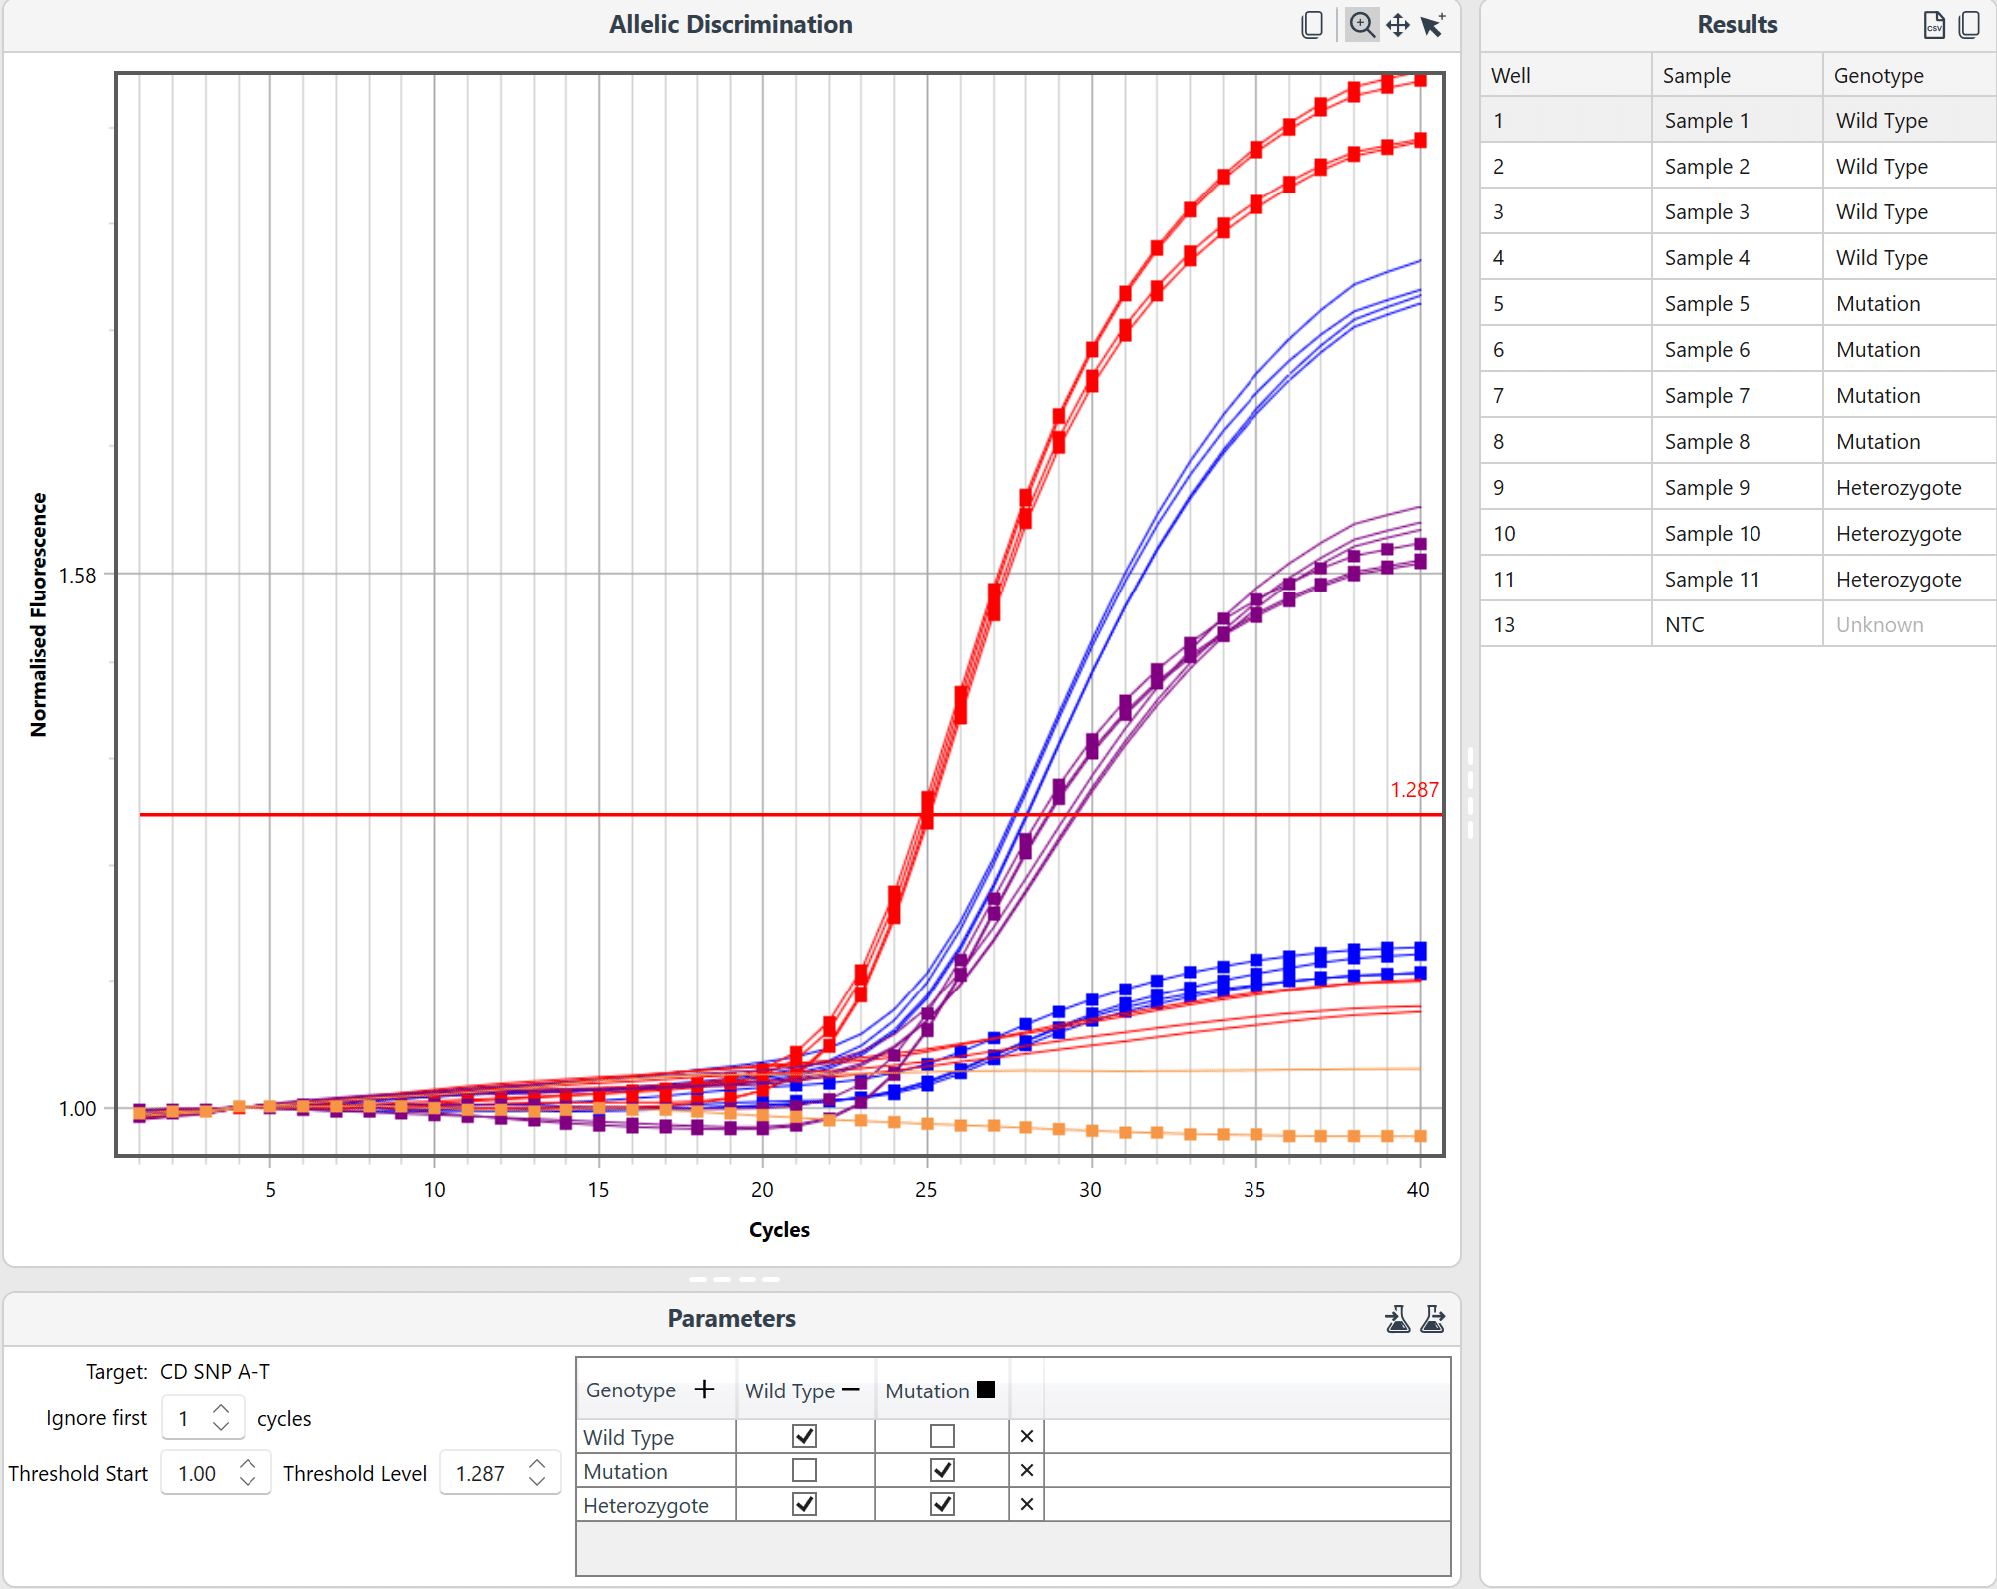The image size is (1997, 1589).
Task: Click import parameters flask icon
Action: (1398, 1319)
